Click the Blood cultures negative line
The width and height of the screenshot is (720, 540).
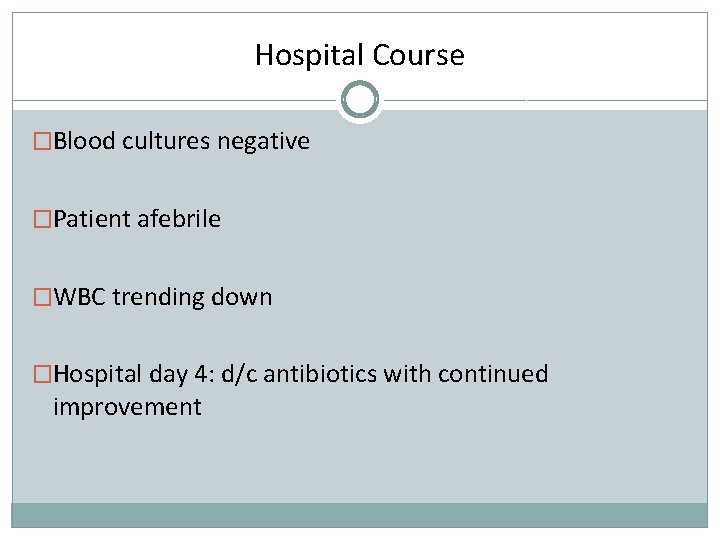pyautogui.click(x=182, y=142)
